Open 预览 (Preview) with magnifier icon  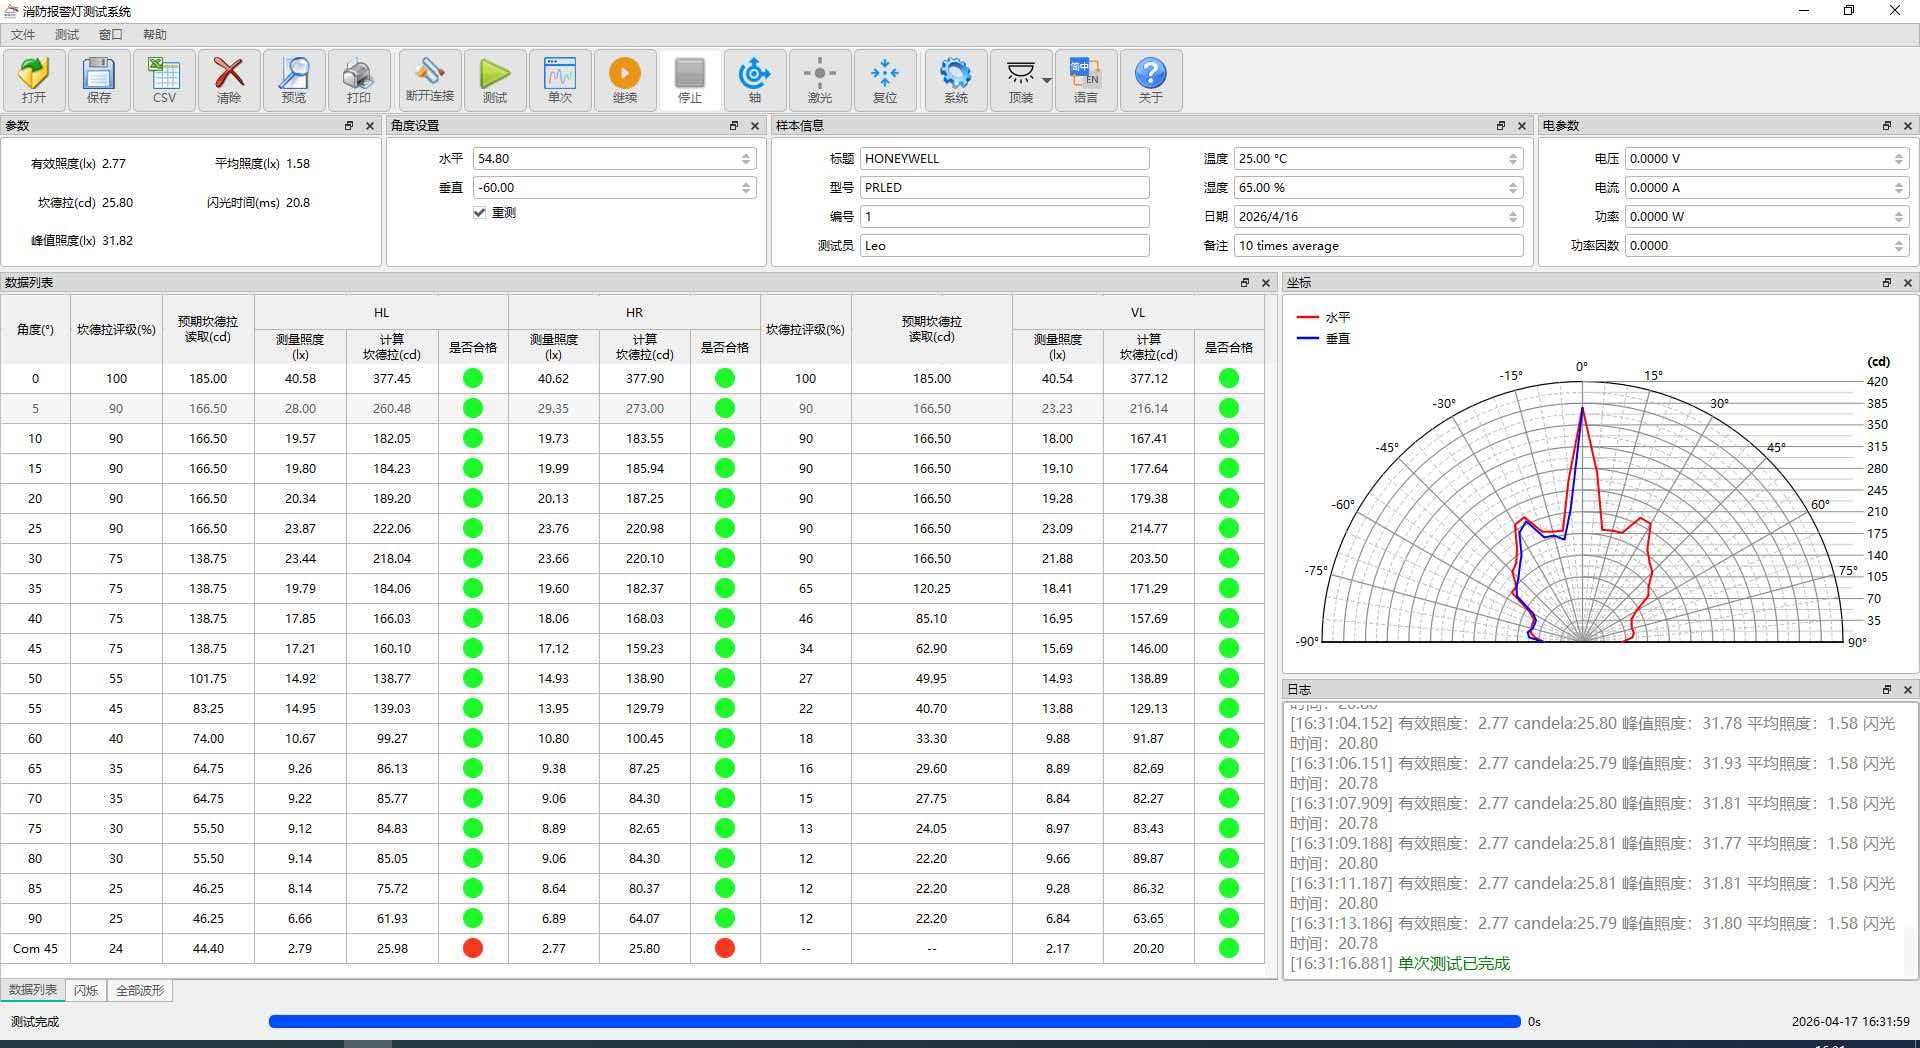click(294, 80)
